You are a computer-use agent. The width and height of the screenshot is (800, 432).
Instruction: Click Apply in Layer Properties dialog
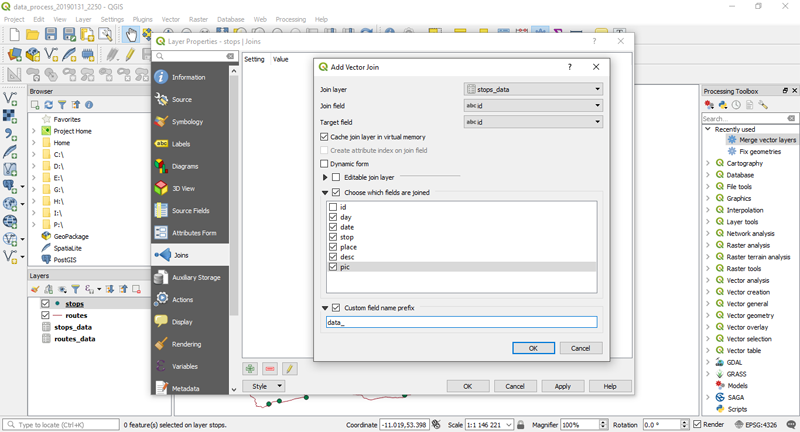pyautogui.click(x=563, y=386)
